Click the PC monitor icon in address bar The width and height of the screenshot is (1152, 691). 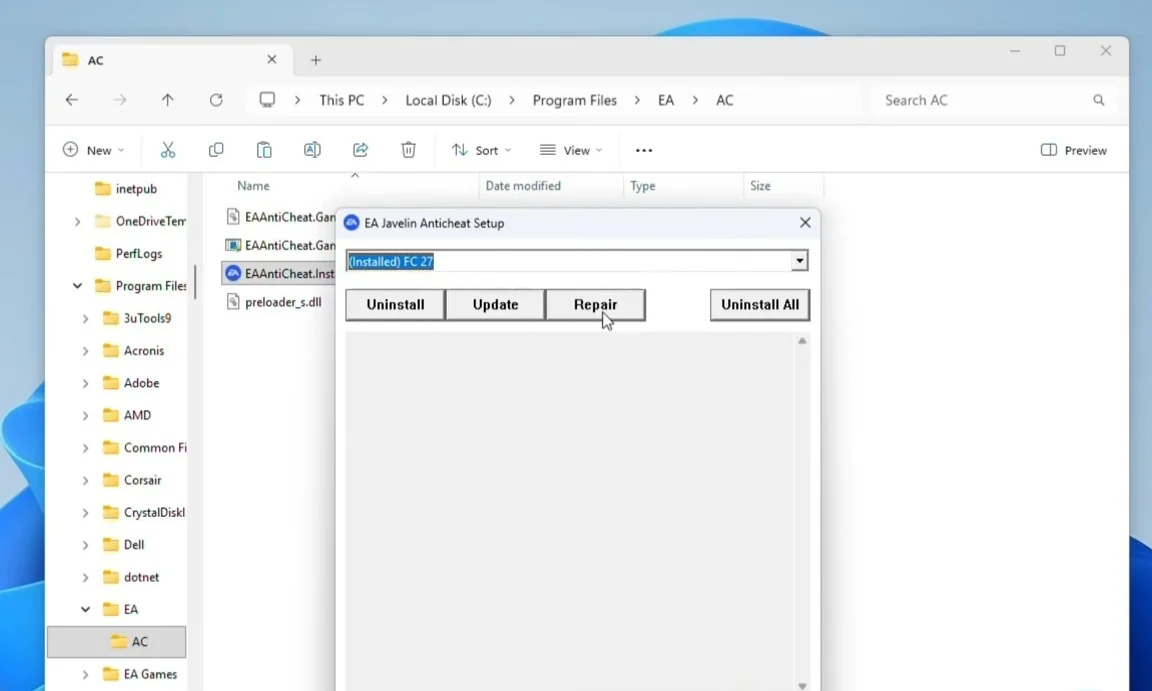click(267, 100)
